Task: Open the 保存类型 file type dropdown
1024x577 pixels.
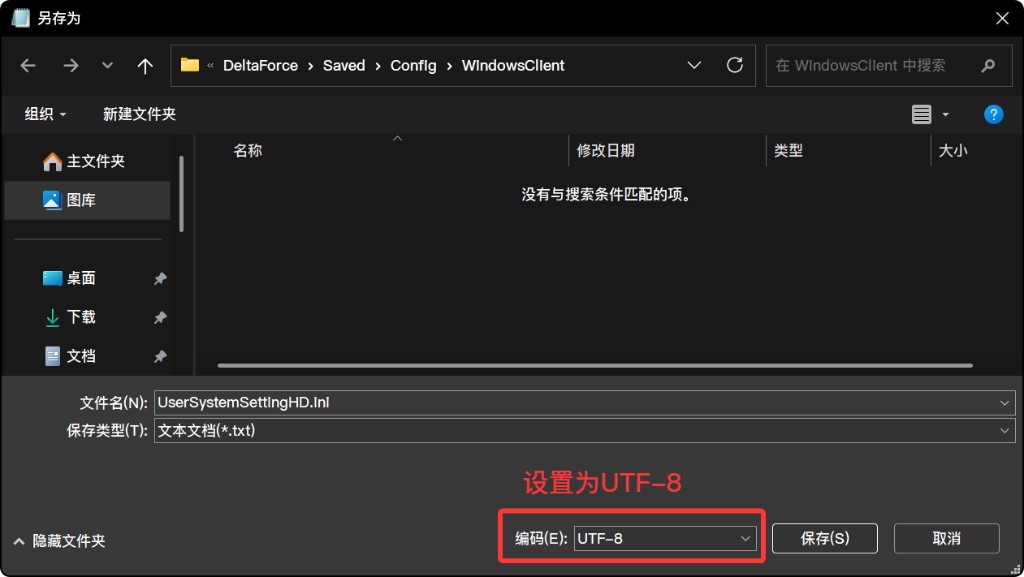Action: [1003, 431]
